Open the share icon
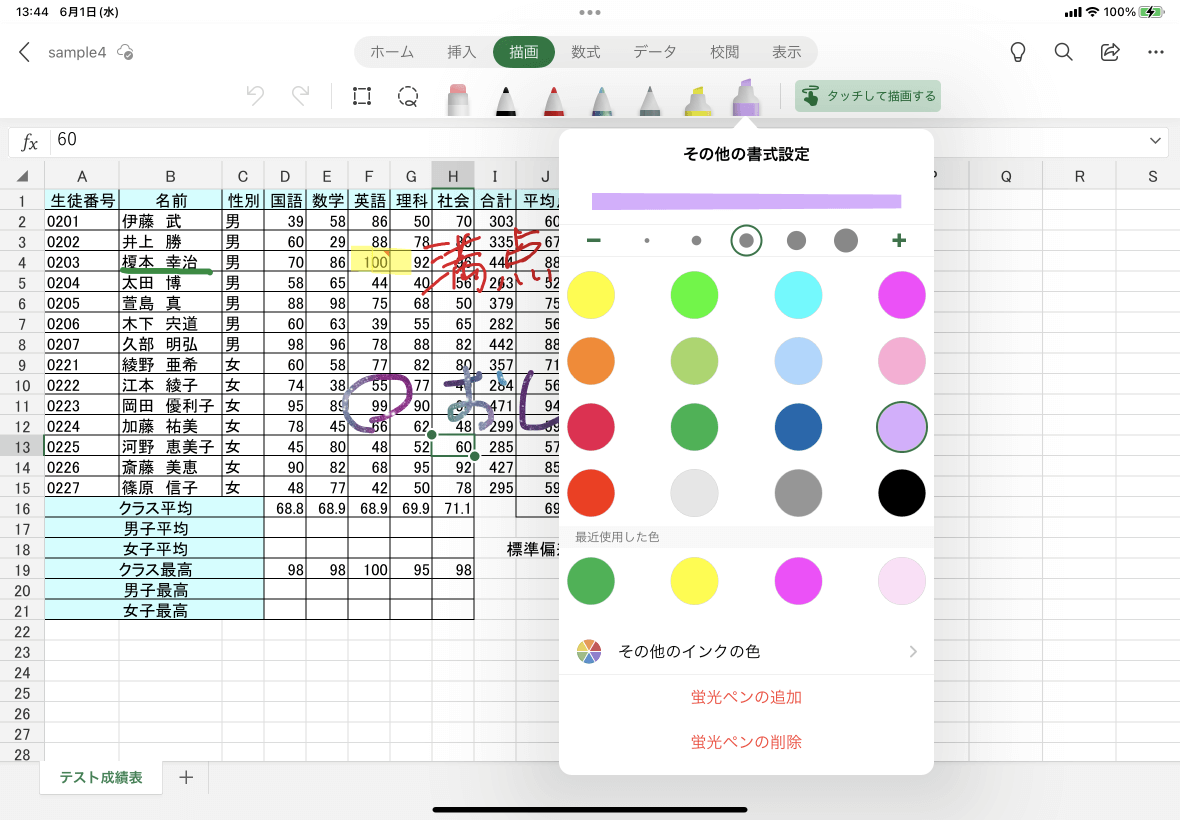1180x820 pixels. 1110,52
